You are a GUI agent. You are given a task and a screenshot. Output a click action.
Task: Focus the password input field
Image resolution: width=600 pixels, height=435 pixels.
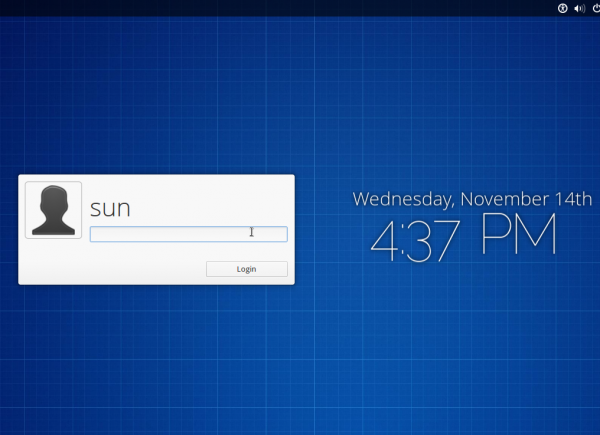point(189,234)
